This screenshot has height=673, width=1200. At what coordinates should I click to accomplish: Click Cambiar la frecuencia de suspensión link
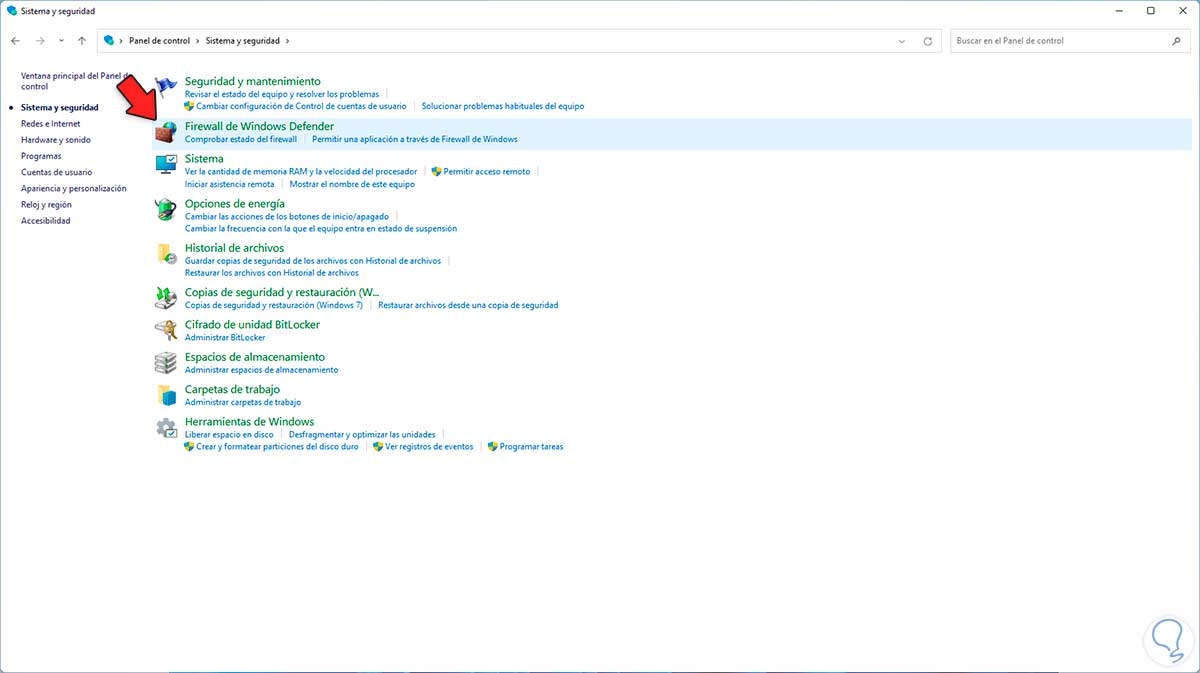point(321,228)
